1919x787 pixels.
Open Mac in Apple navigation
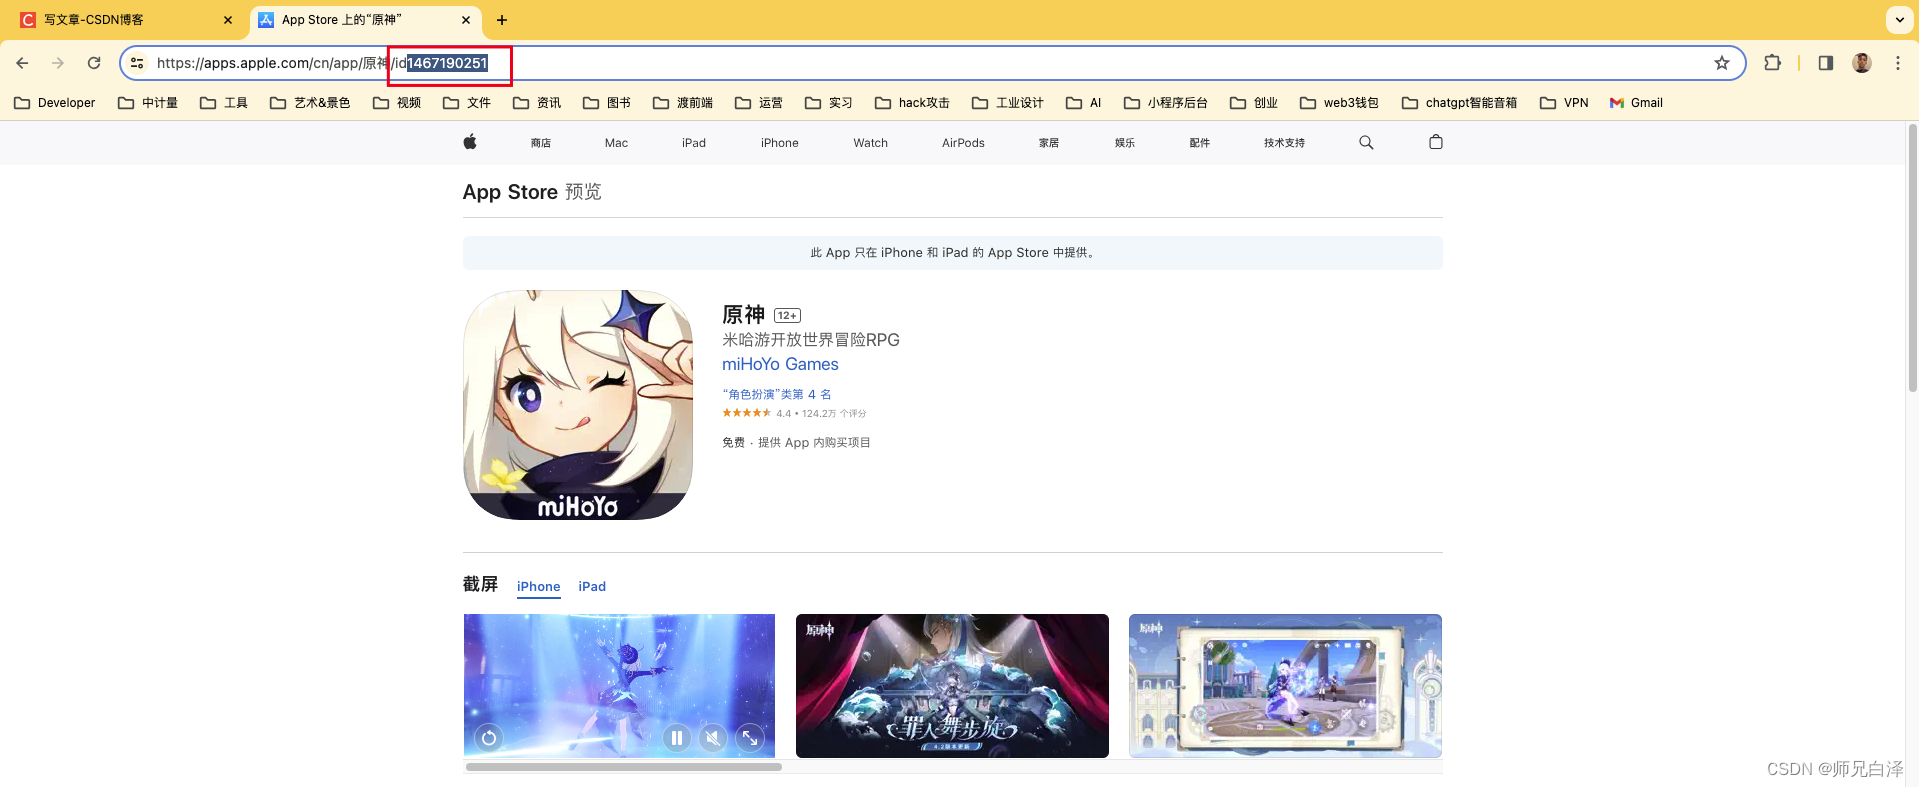click(x=616, y=143)
